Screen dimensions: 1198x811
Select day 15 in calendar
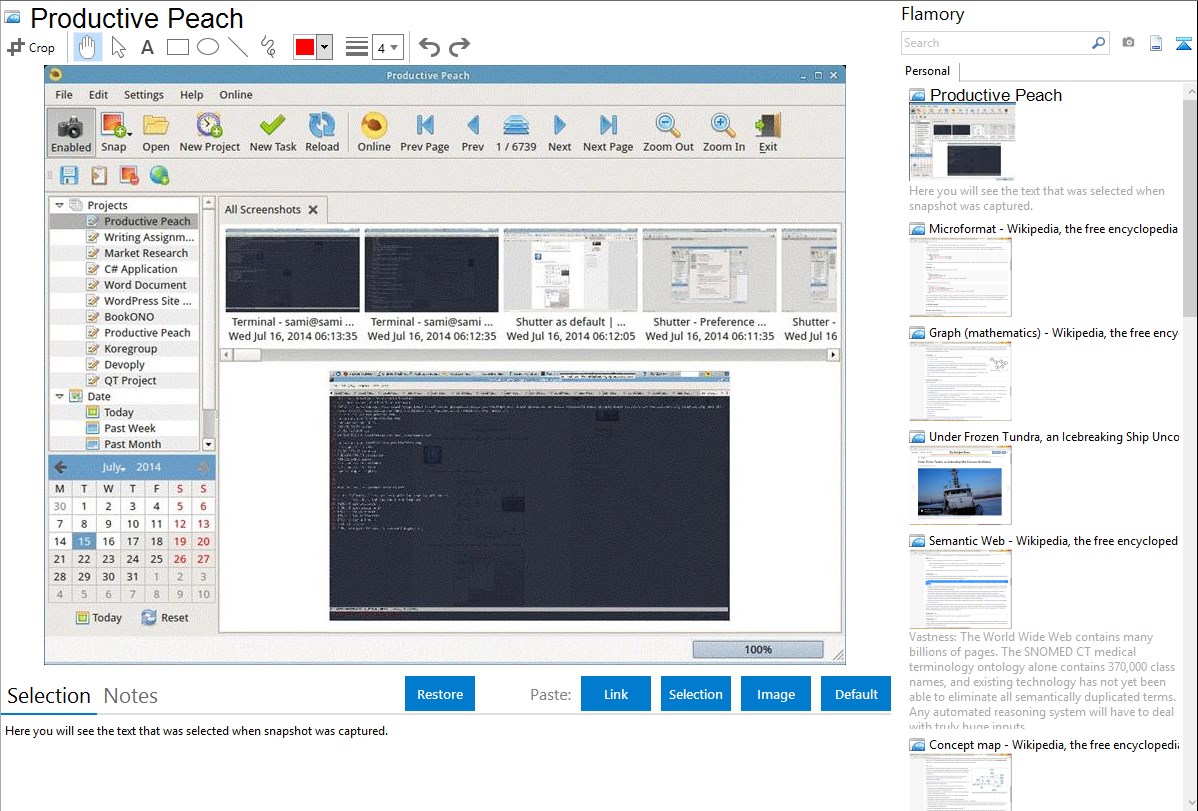pyautogui.click(x=84, y=541)
